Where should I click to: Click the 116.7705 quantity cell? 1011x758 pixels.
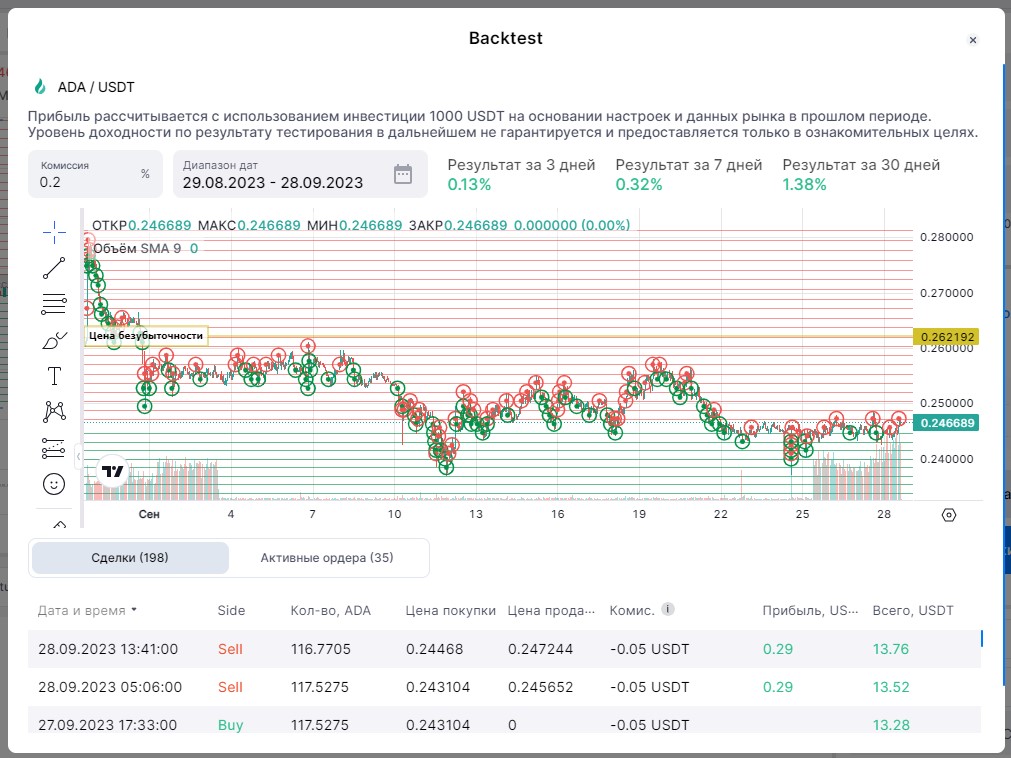click(320, 649)
